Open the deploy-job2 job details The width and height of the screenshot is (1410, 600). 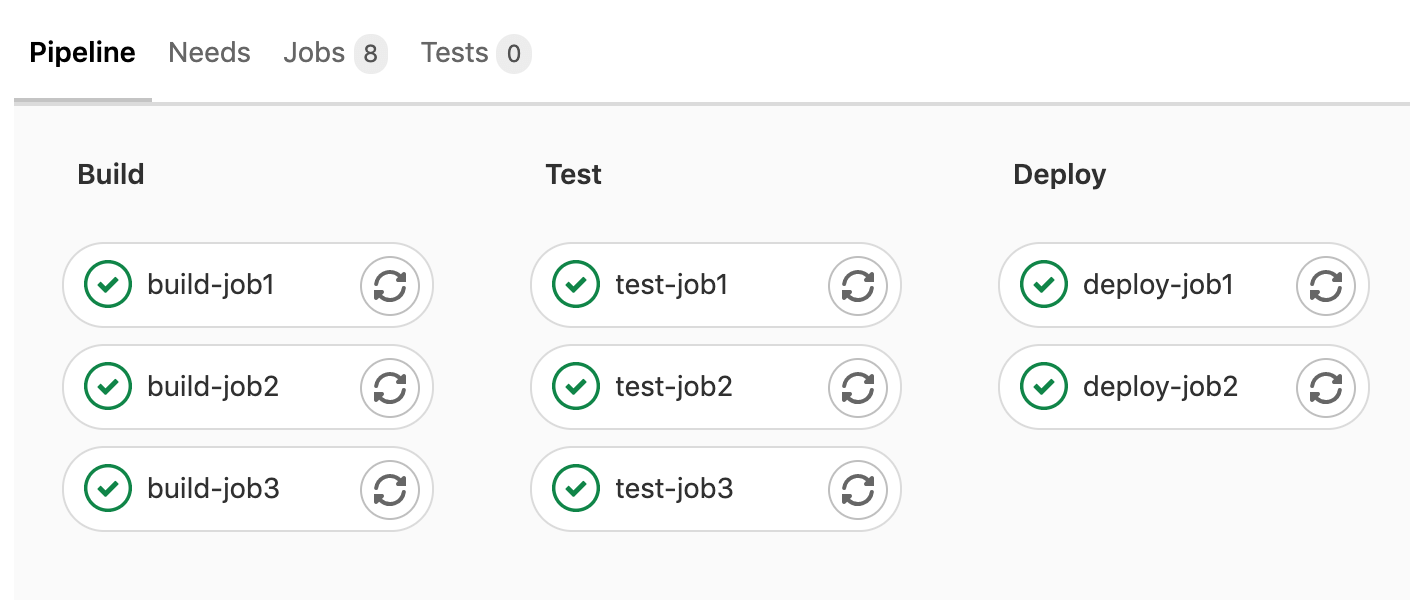click(x=1160, y=387)
